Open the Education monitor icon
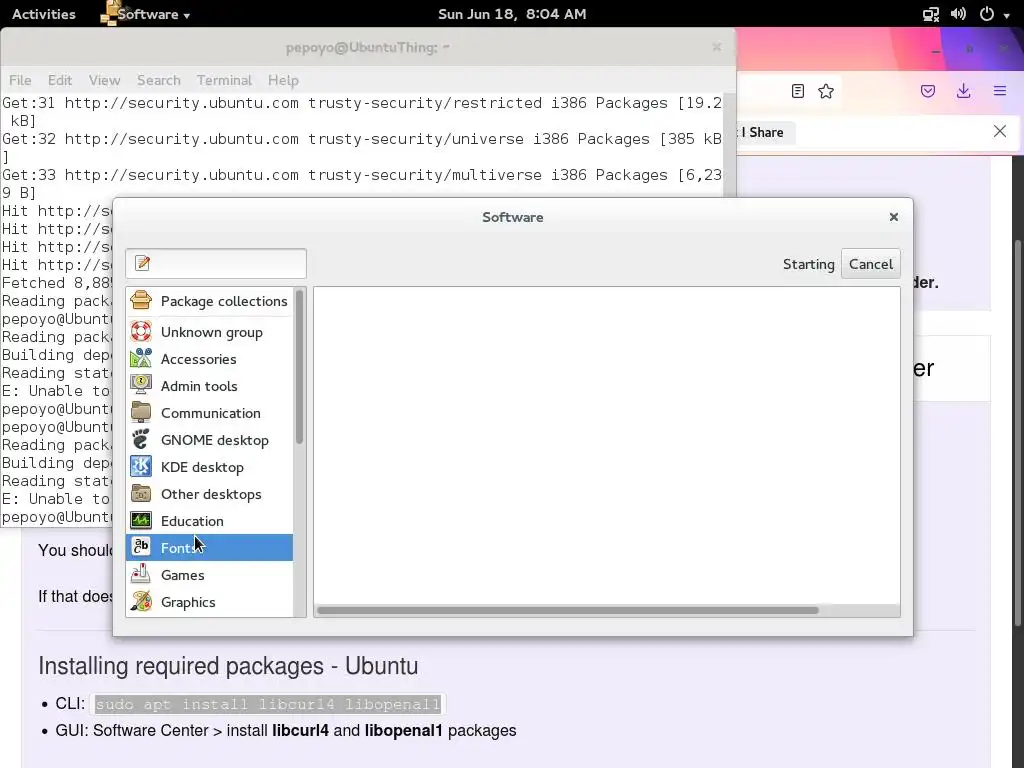1024x768 pixels. point(140,520)
